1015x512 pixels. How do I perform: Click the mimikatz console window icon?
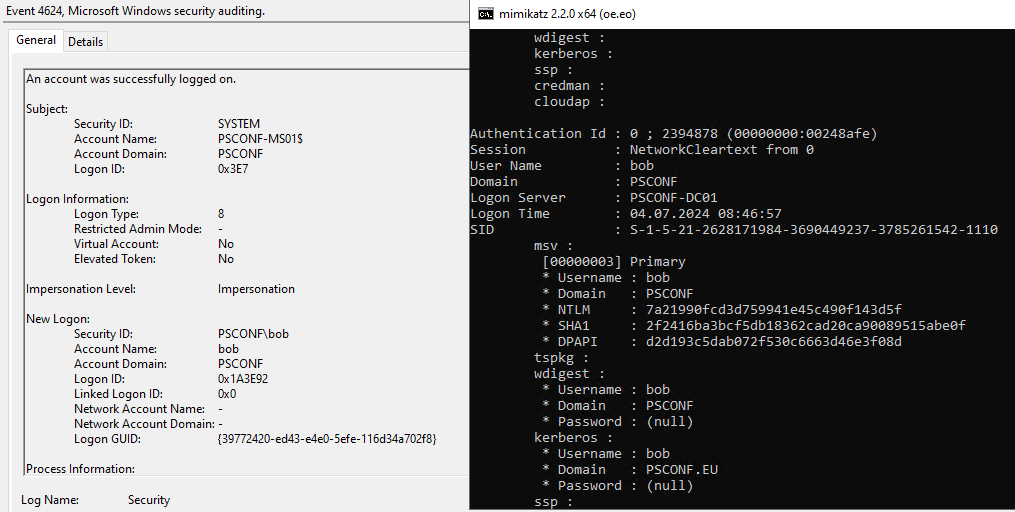[x=485, y=14]
